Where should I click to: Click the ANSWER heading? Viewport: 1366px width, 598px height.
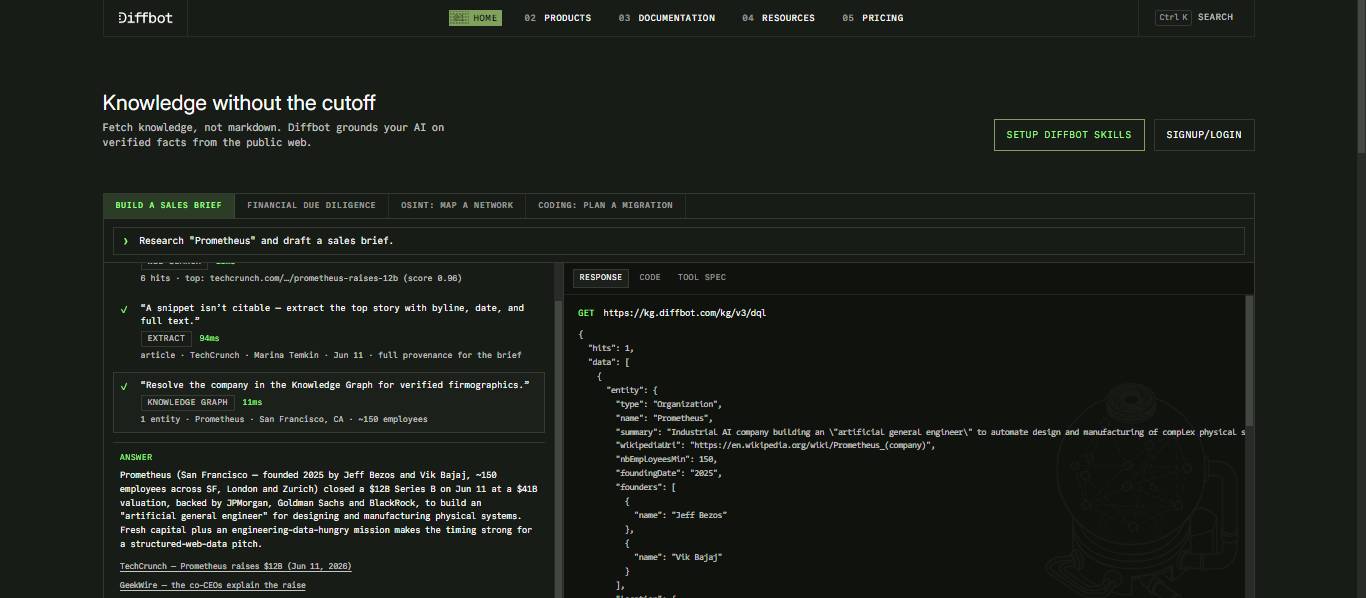[x=136, y=457]
